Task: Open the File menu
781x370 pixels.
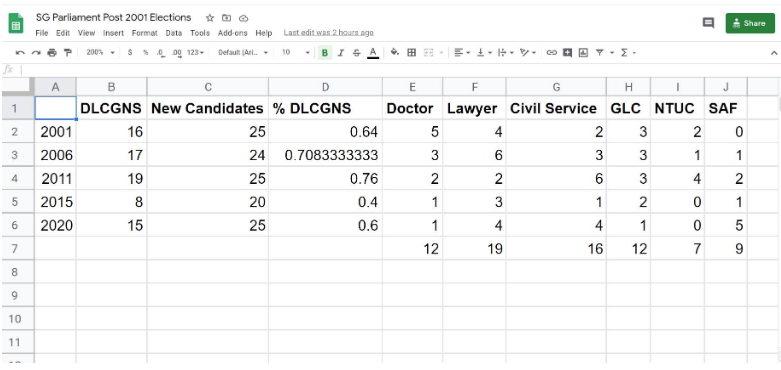Action: [42, 33]
